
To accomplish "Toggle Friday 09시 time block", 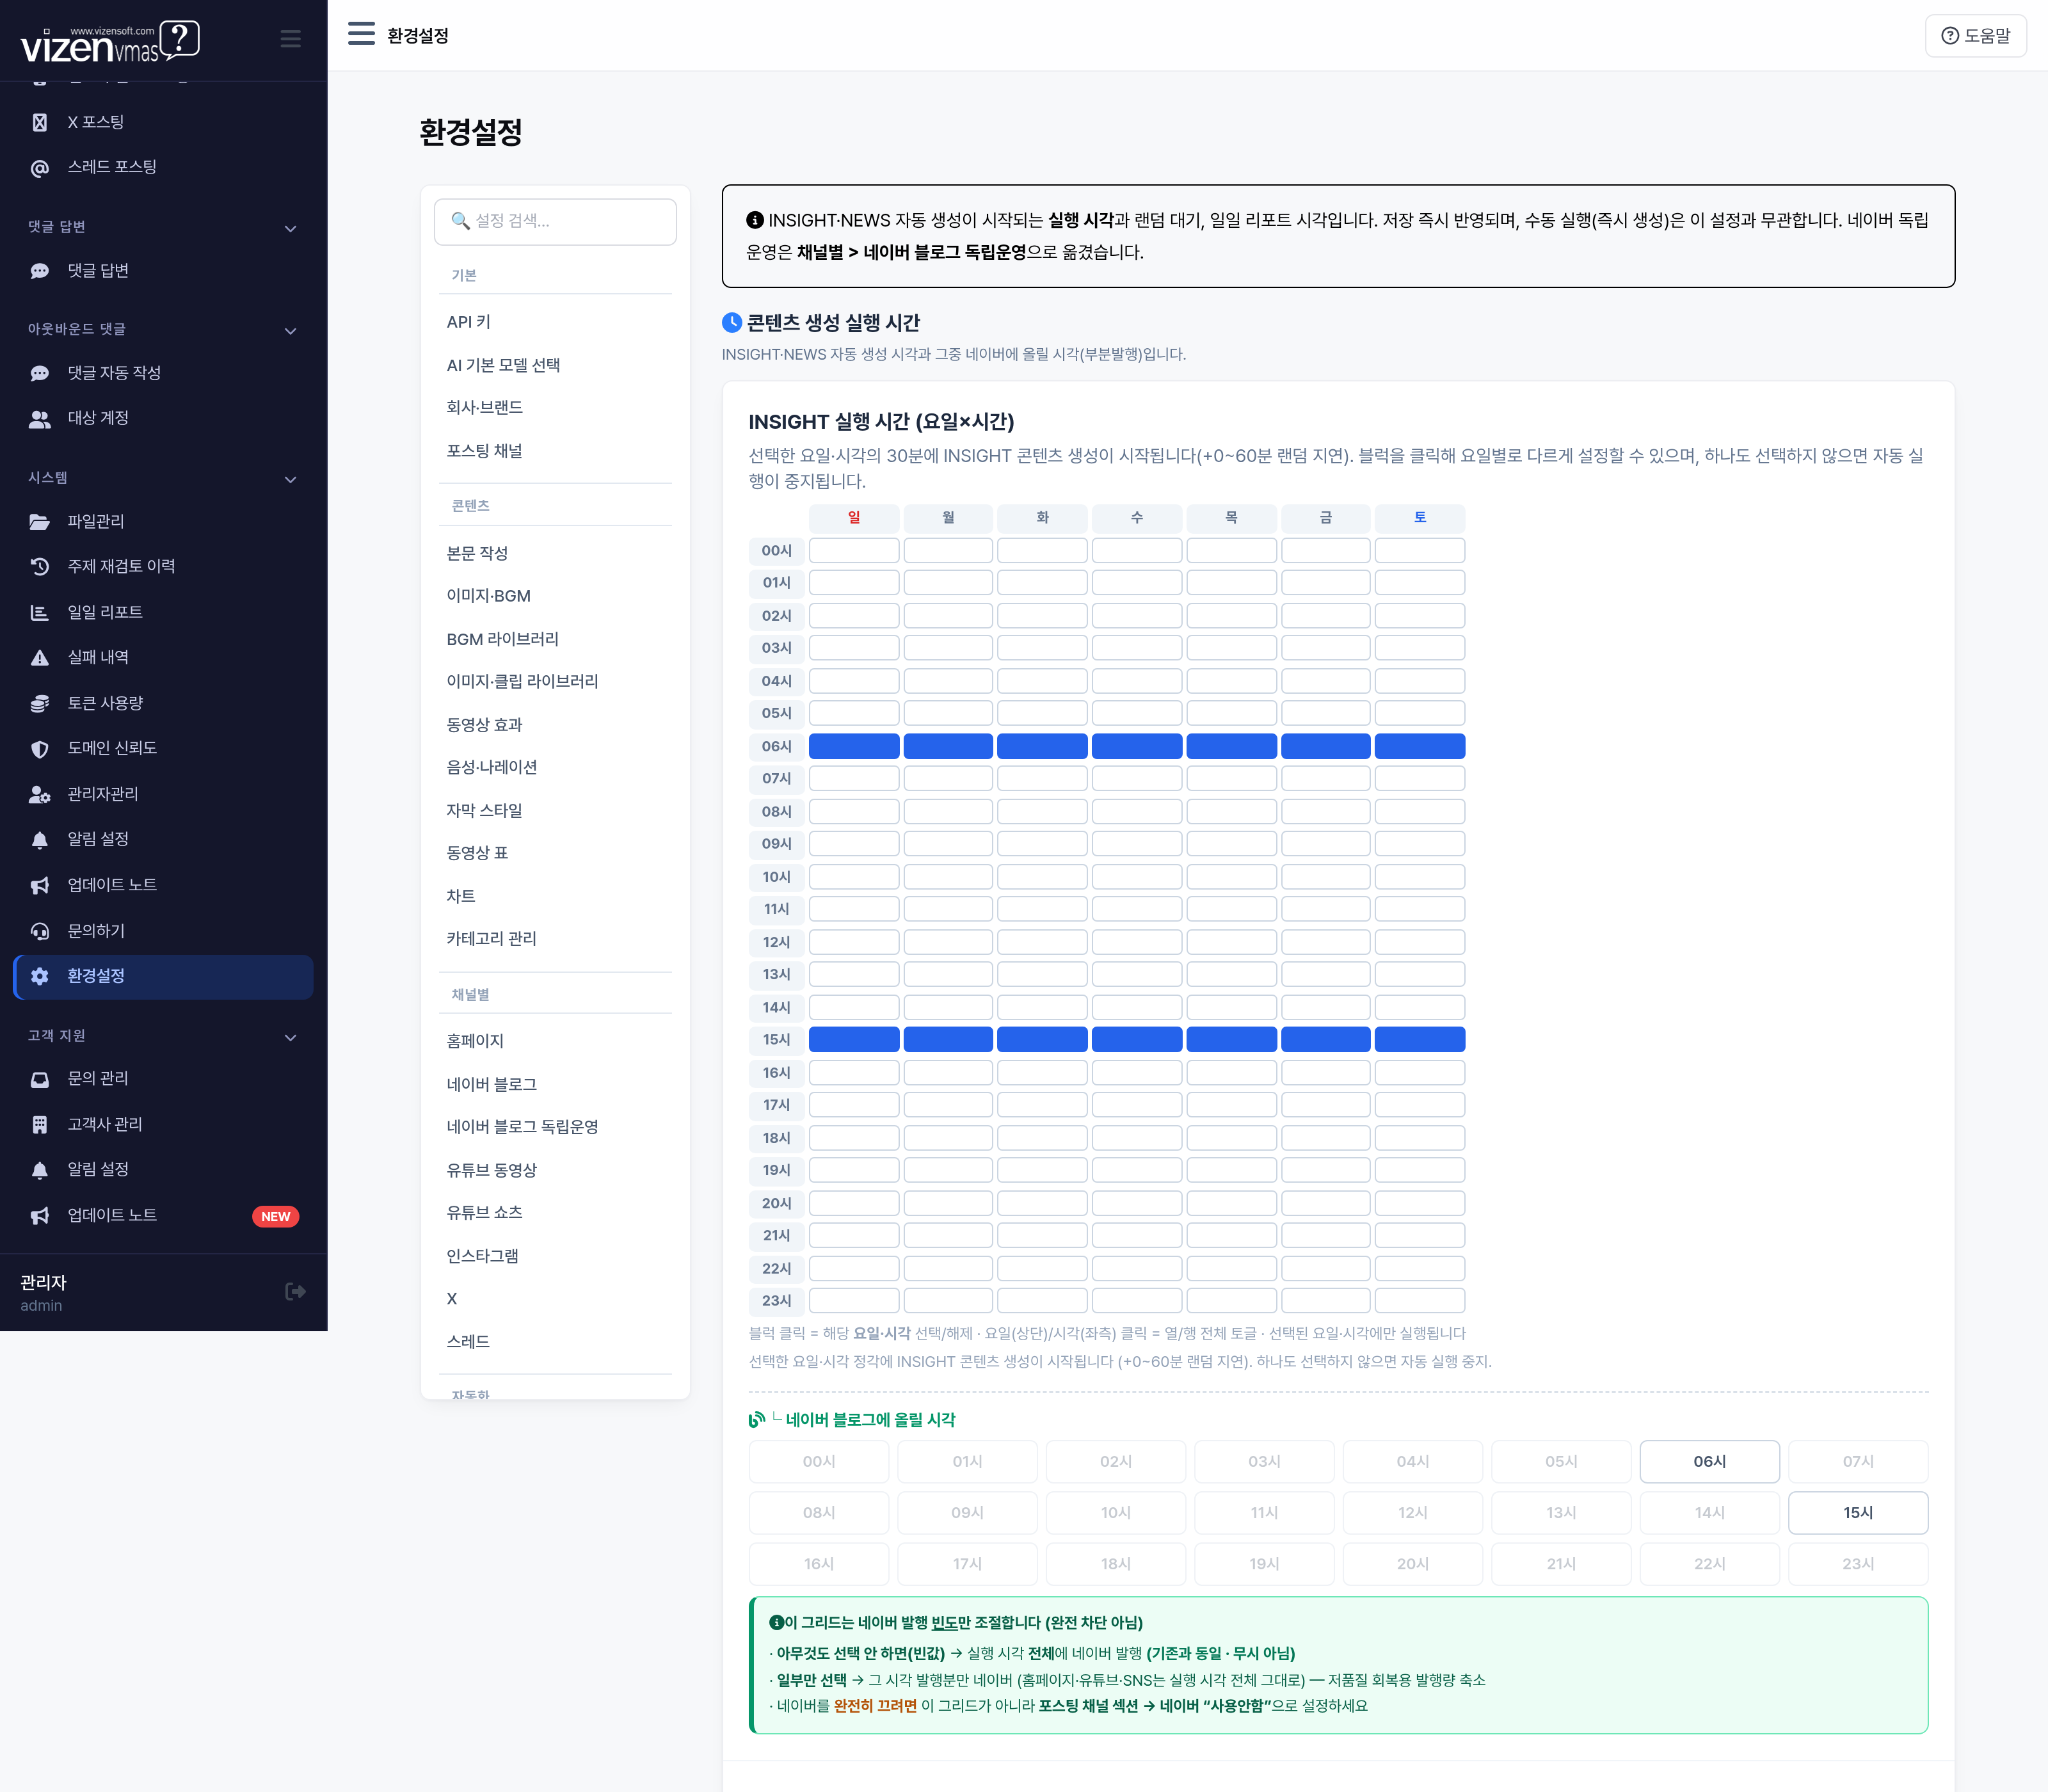I will (1325, 844).
